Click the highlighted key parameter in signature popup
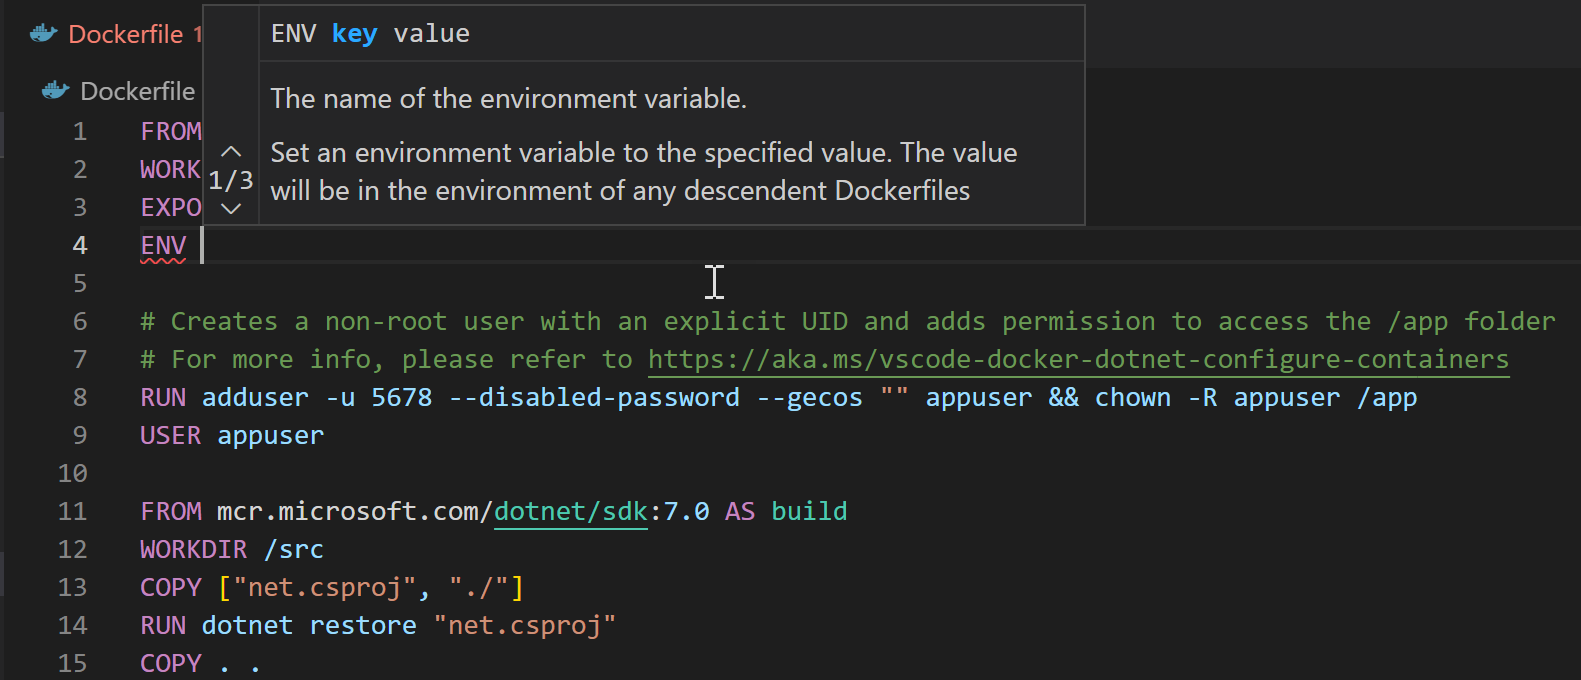This screenshot has width=1581, height=680. coord(354,34)
